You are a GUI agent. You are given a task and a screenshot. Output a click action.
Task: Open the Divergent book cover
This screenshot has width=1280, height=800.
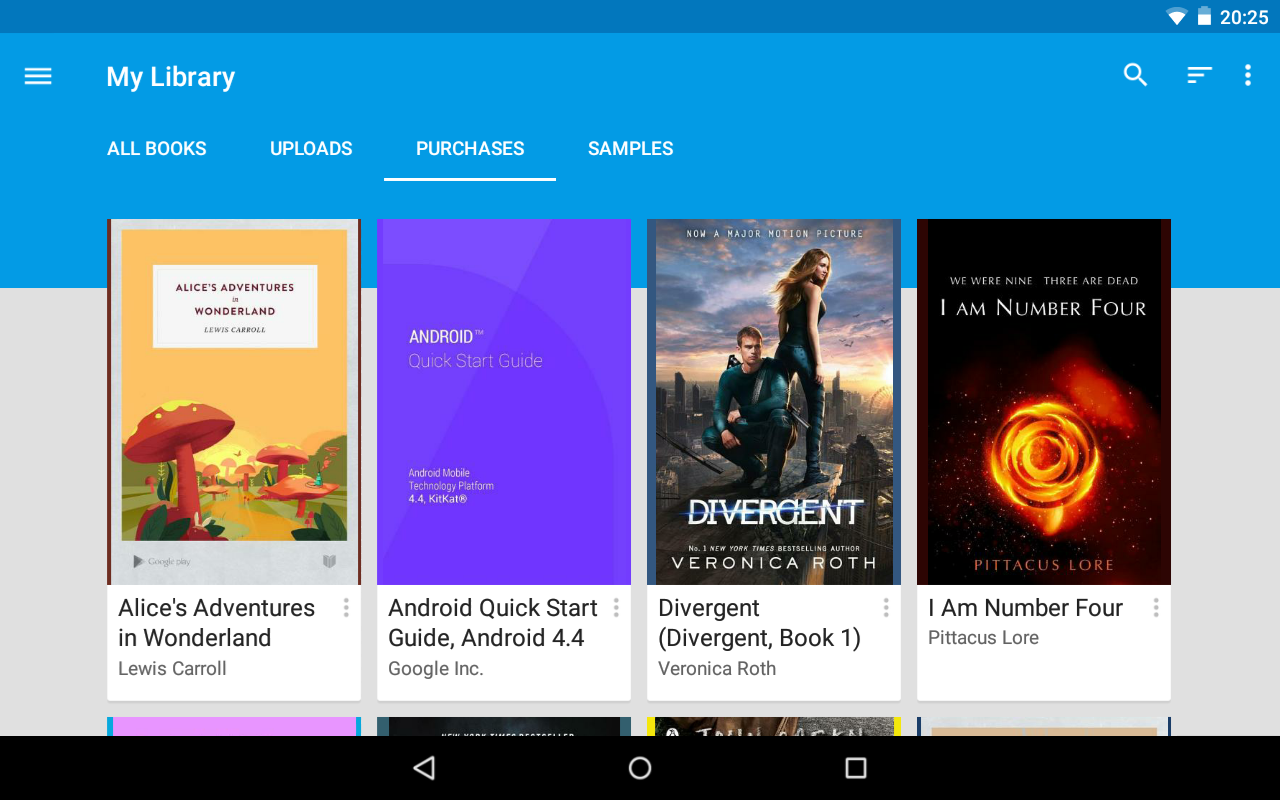point(774,401)
